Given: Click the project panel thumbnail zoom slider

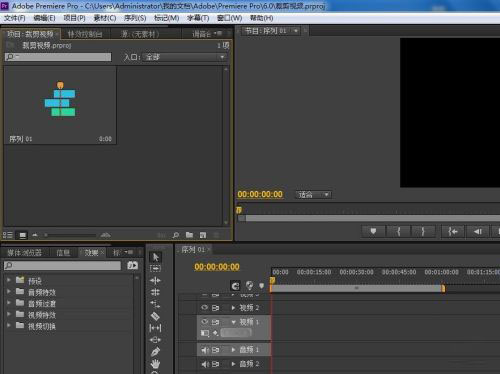Looking at the screenshot, I should pos(71,235).
